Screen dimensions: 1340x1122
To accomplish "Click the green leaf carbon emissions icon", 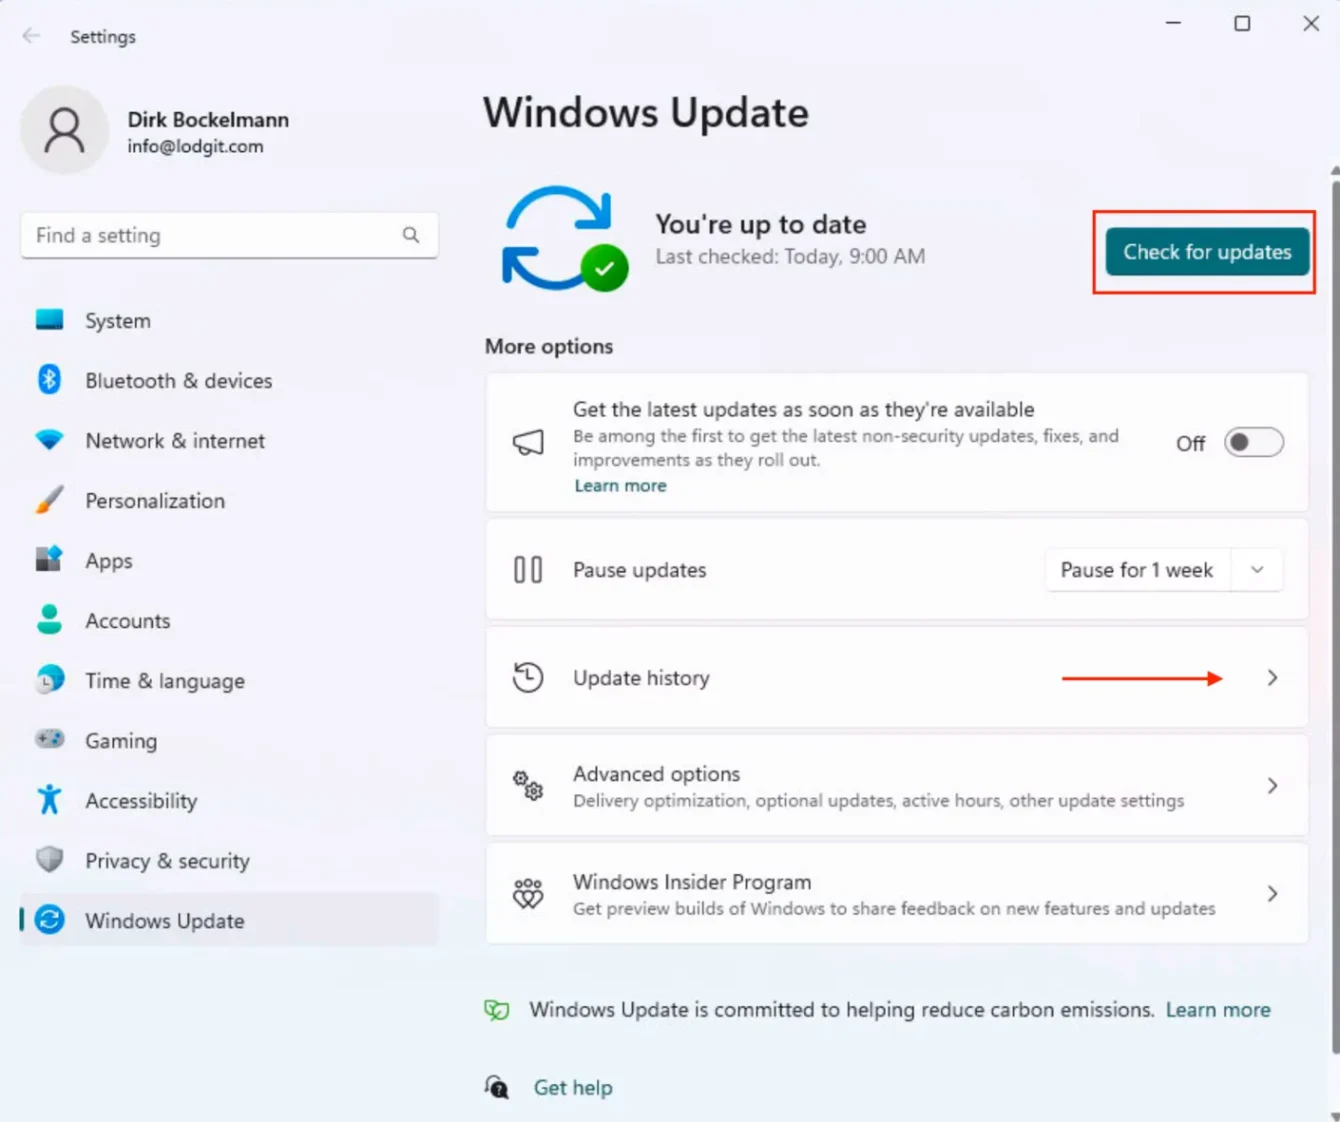I will coord(497,1010).
